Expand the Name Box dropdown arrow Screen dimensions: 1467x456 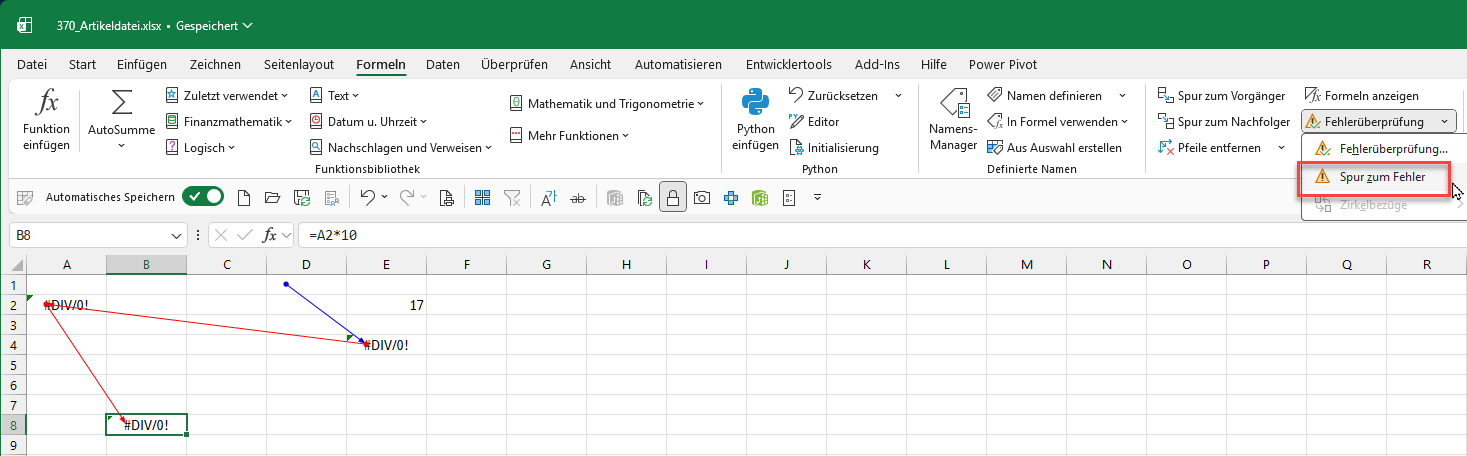176,236
